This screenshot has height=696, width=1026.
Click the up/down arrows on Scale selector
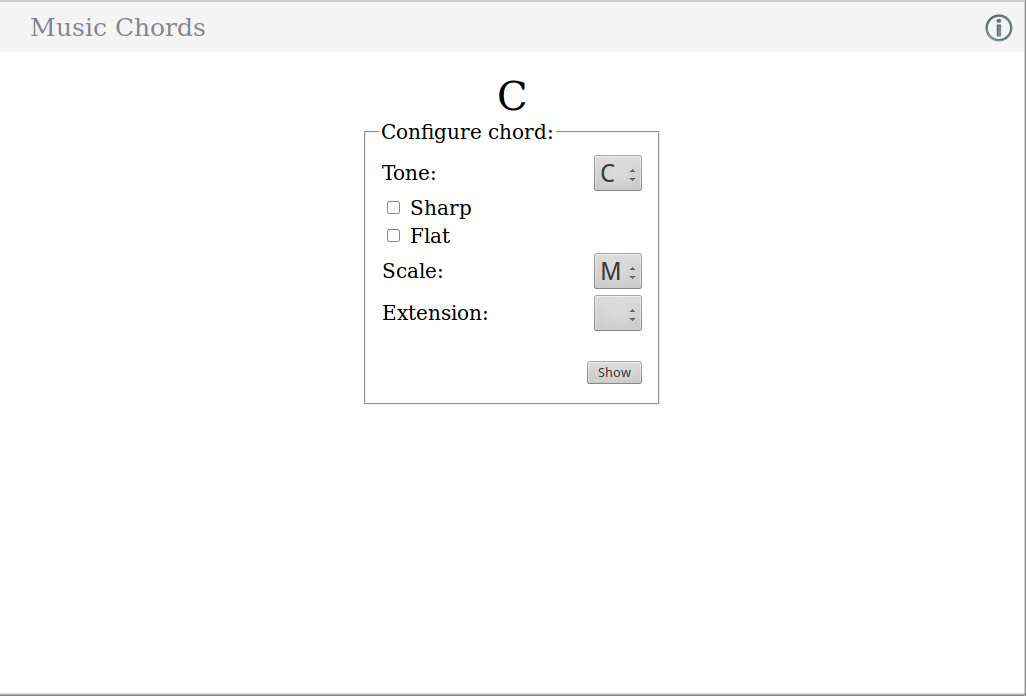[632, 272]
